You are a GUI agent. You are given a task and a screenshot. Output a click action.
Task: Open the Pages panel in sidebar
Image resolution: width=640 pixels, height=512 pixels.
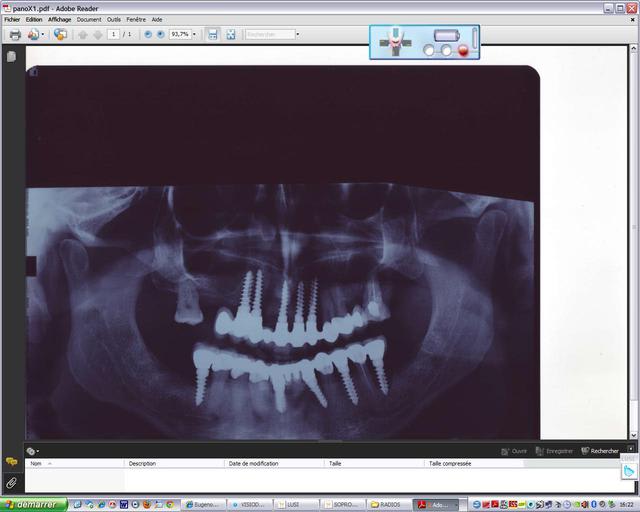coord(11,57)
